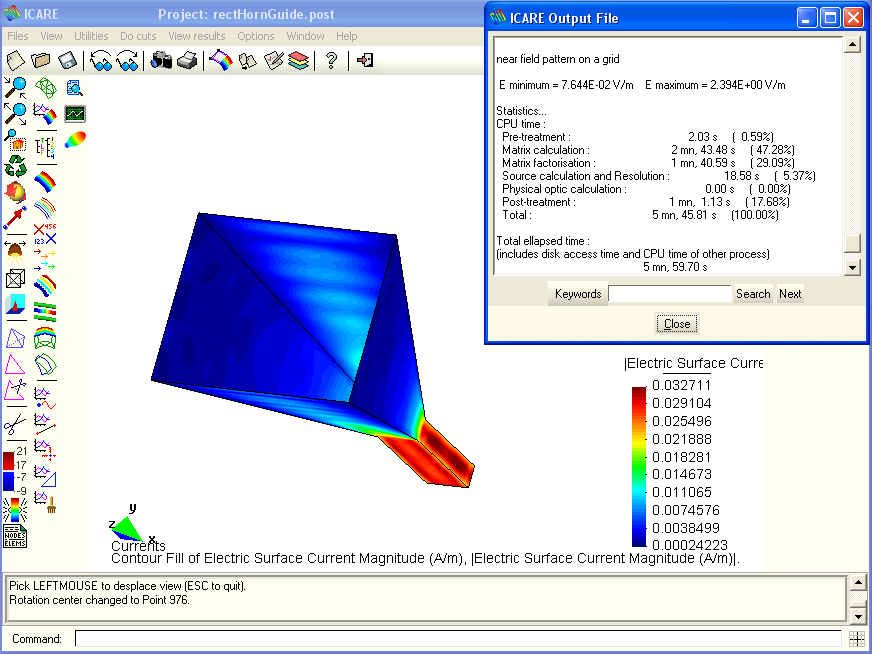Save project using the floppy disk icon
The image size is (872, 654).
tap(67, 60)
